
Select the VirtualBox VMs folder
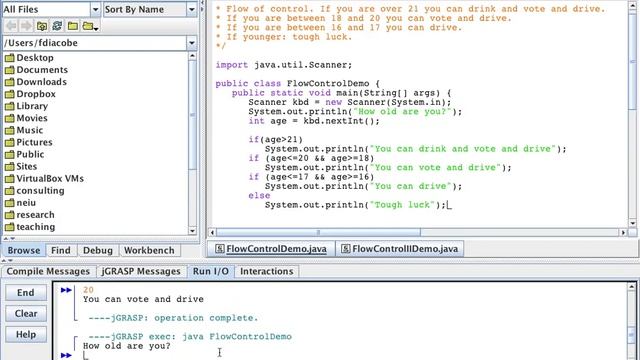click(50, 178)
